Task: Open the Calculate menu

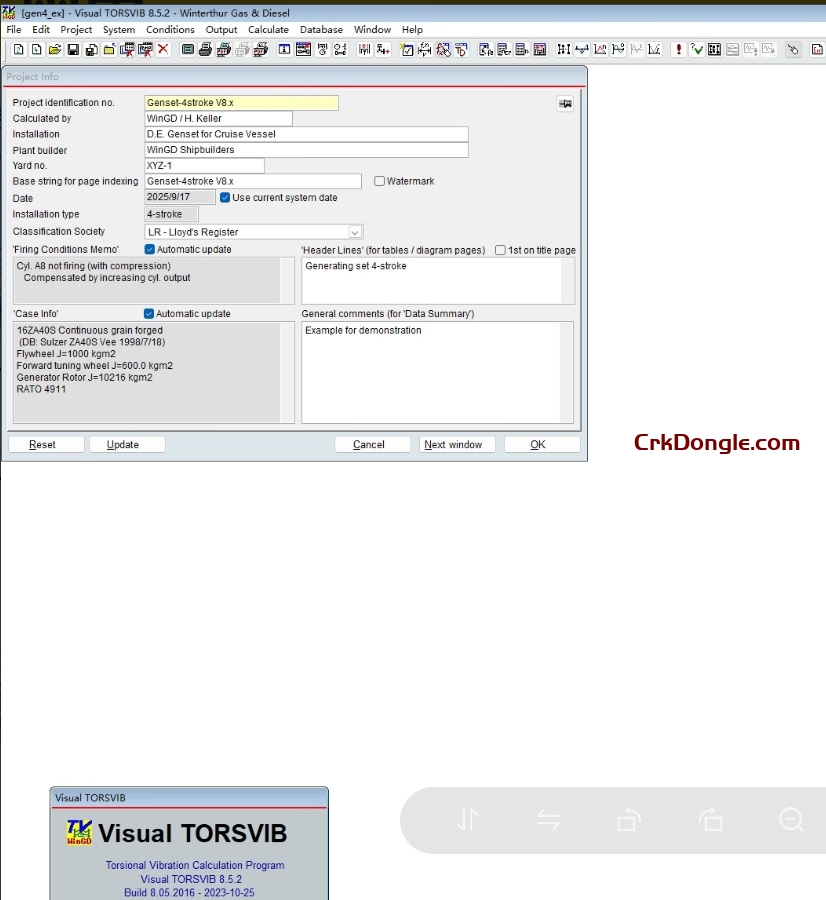Action: 268,29
